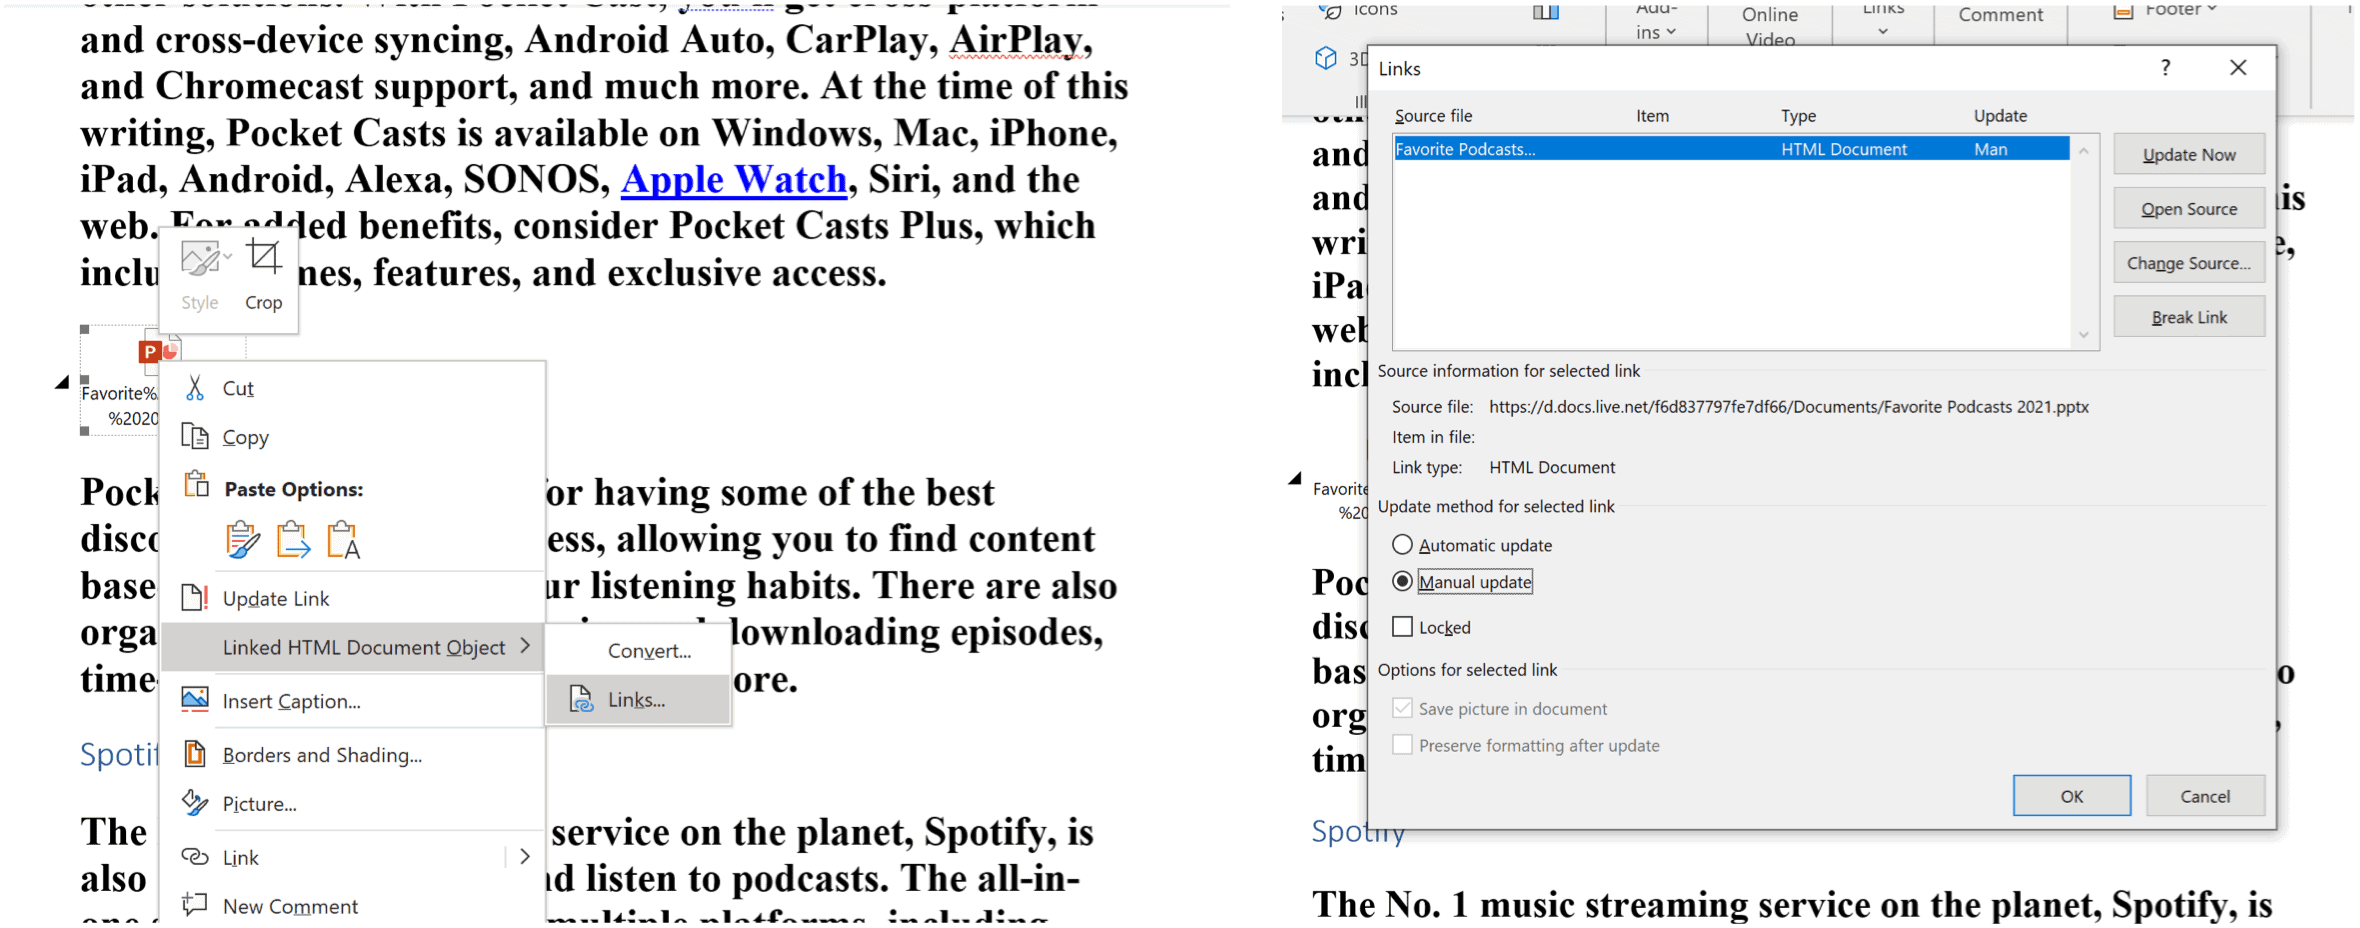Screen dimensions: 2360x928
Task: Paste with Keep Source Formatting icon
Action: pos(242,540)
